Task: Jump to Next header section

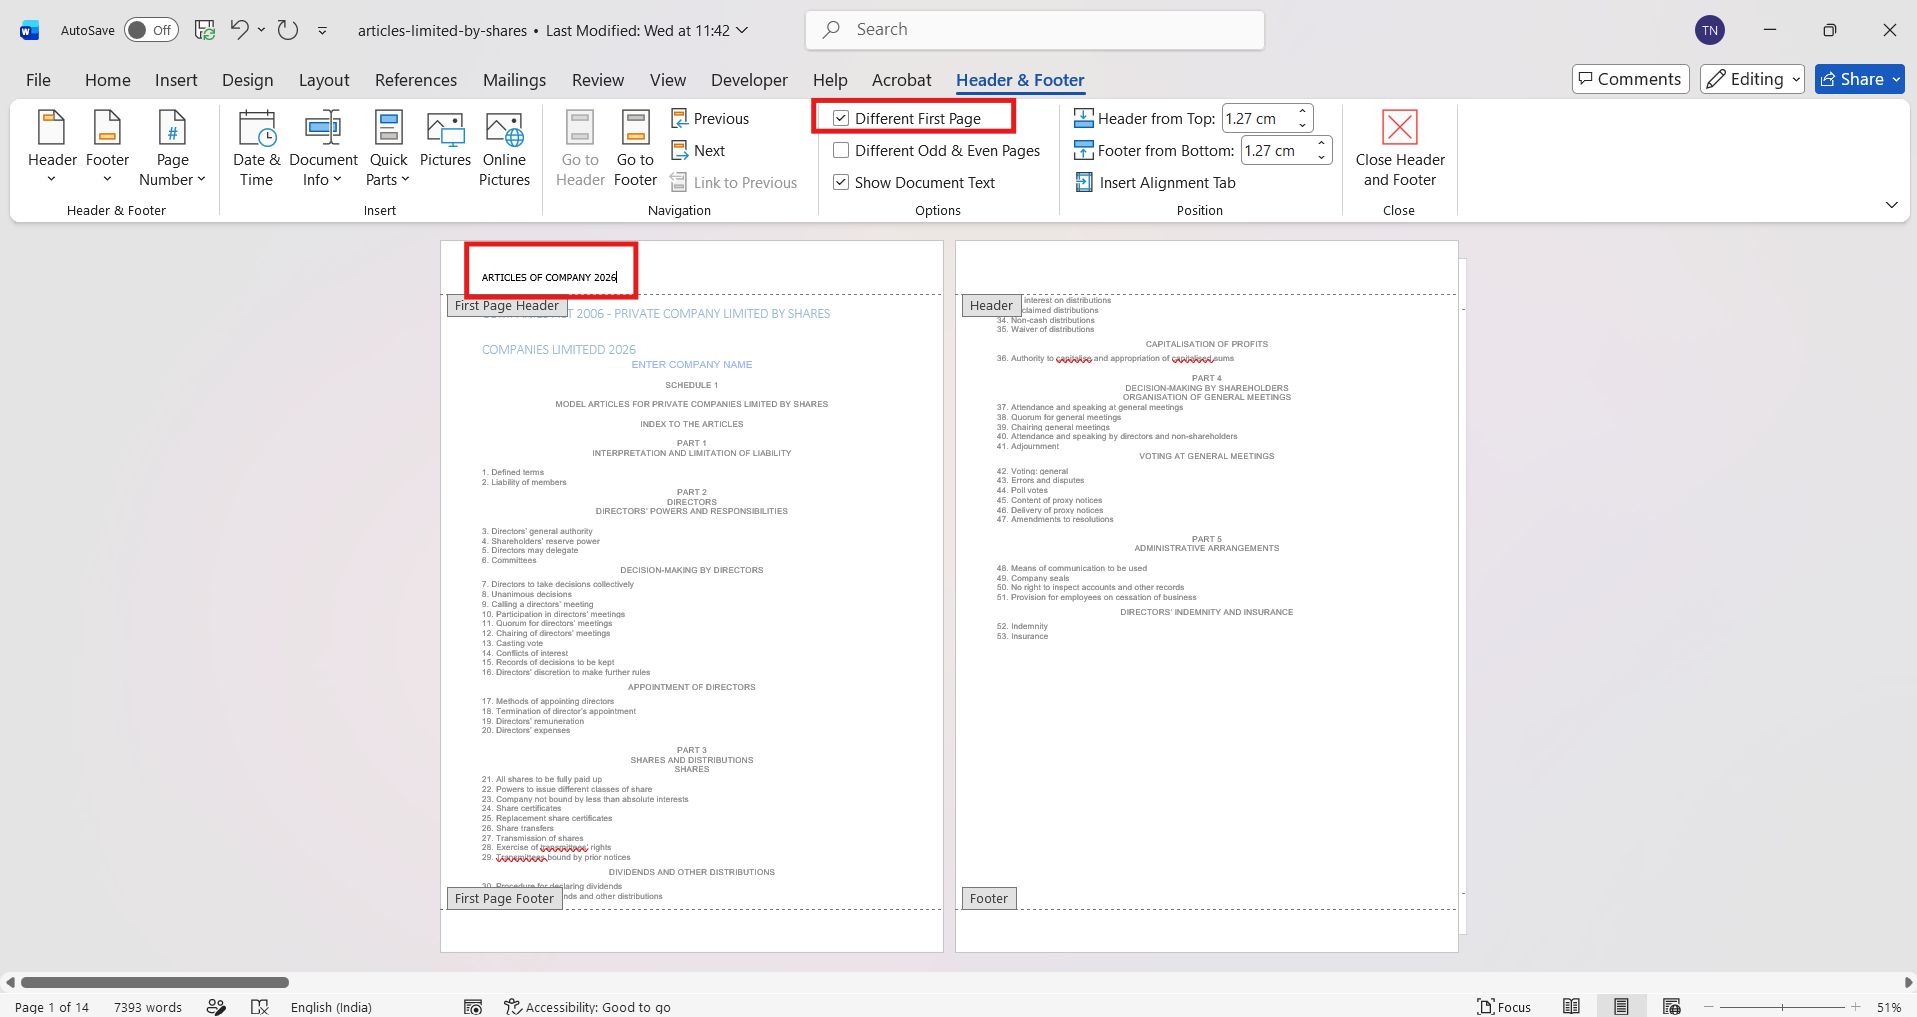Action: [698, 150]
